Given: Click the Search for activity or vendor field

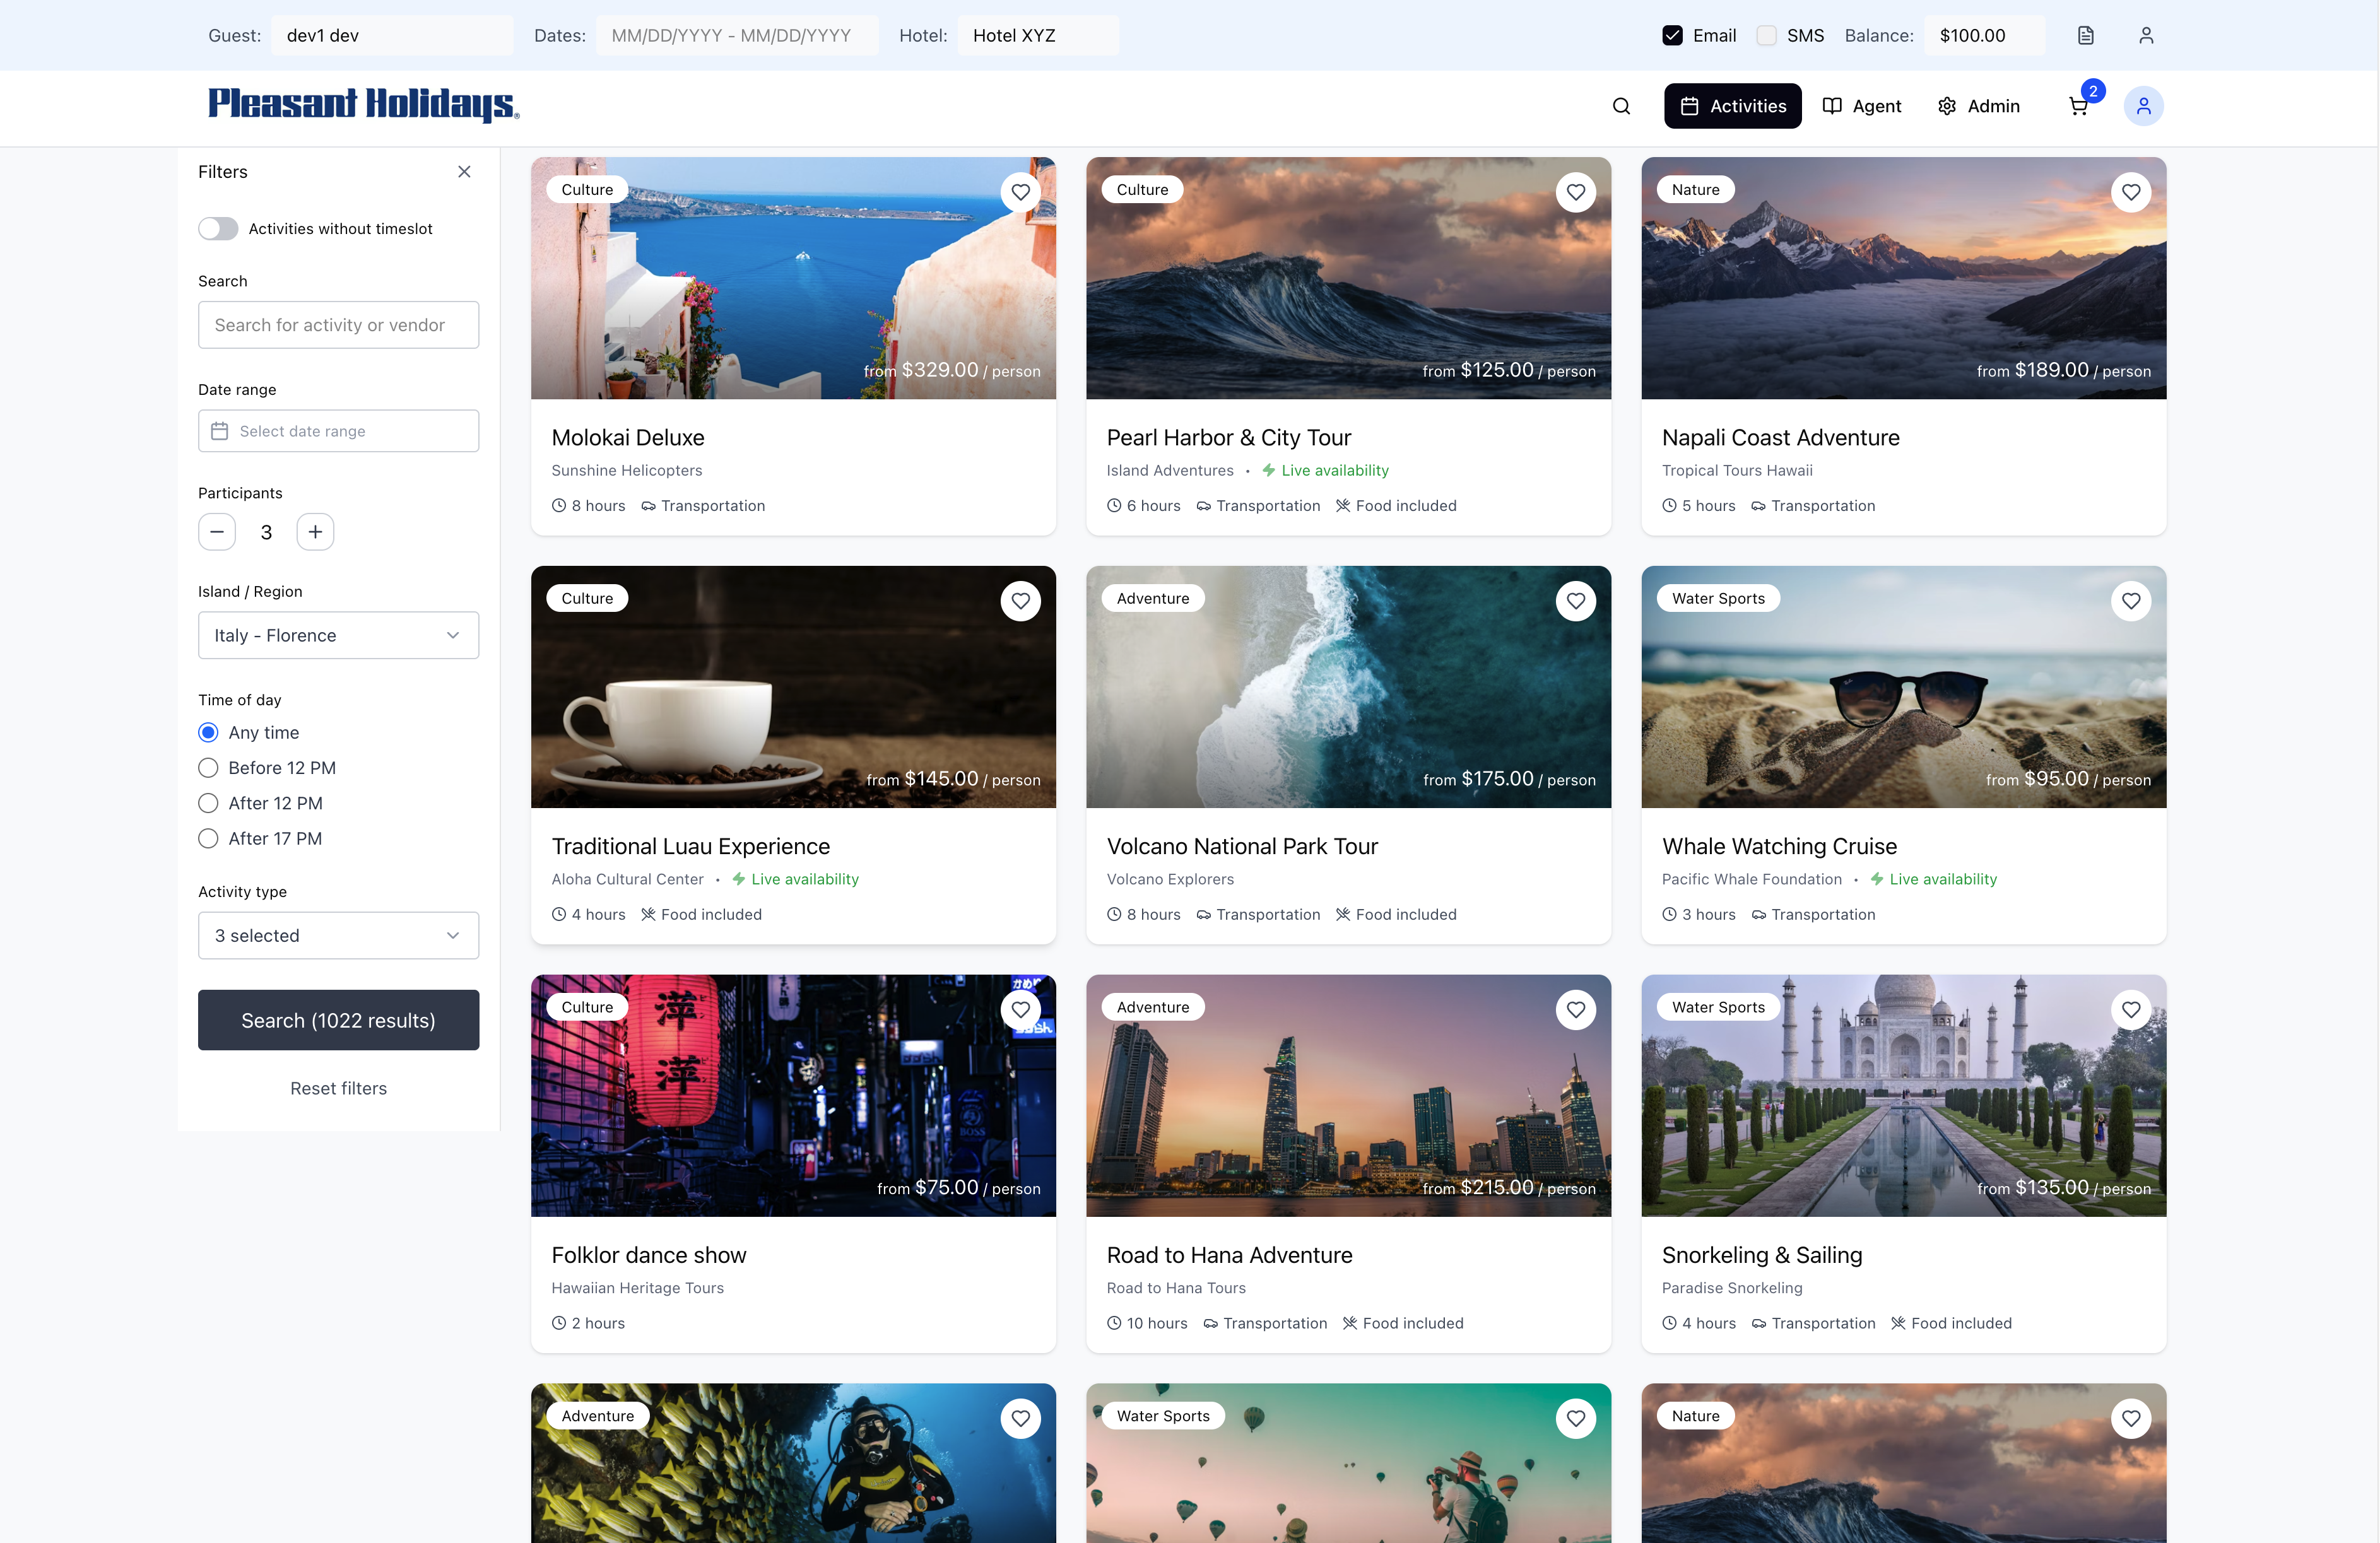Looking at the screenshot, I should click(x=338, y=325).
